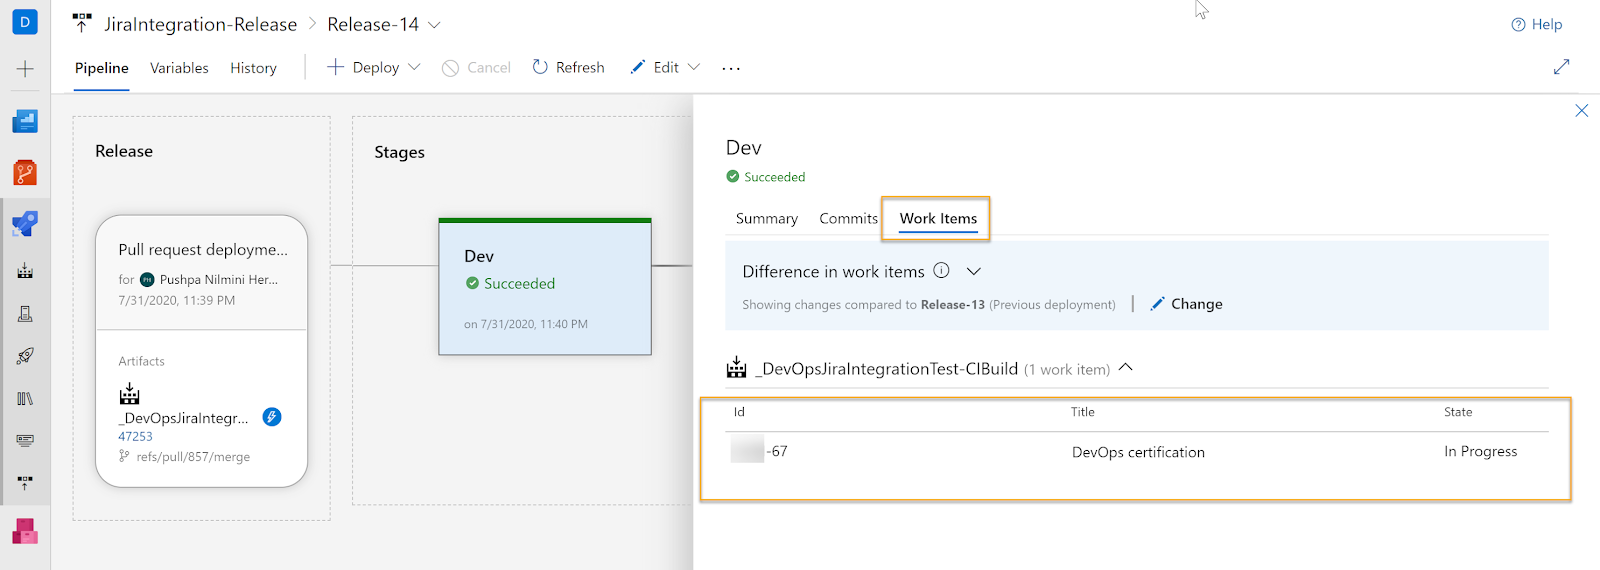Open Azure Repos sidebar icon

[25, 173]
